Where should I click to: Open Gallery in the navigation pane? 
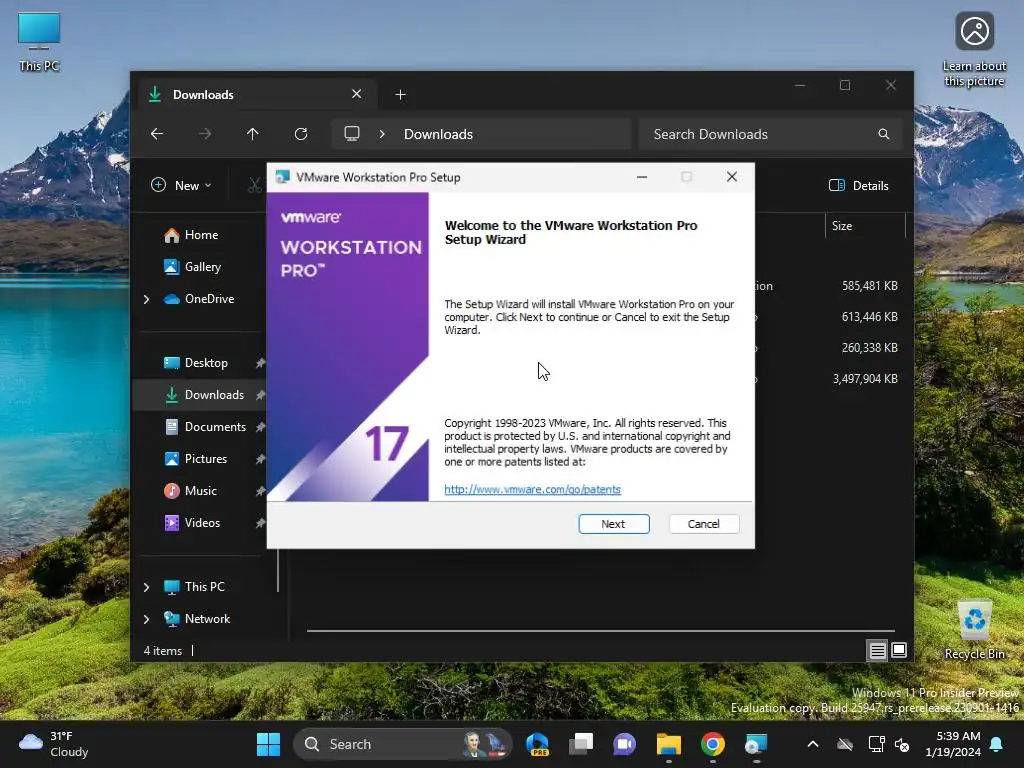(x=202, y=267)
